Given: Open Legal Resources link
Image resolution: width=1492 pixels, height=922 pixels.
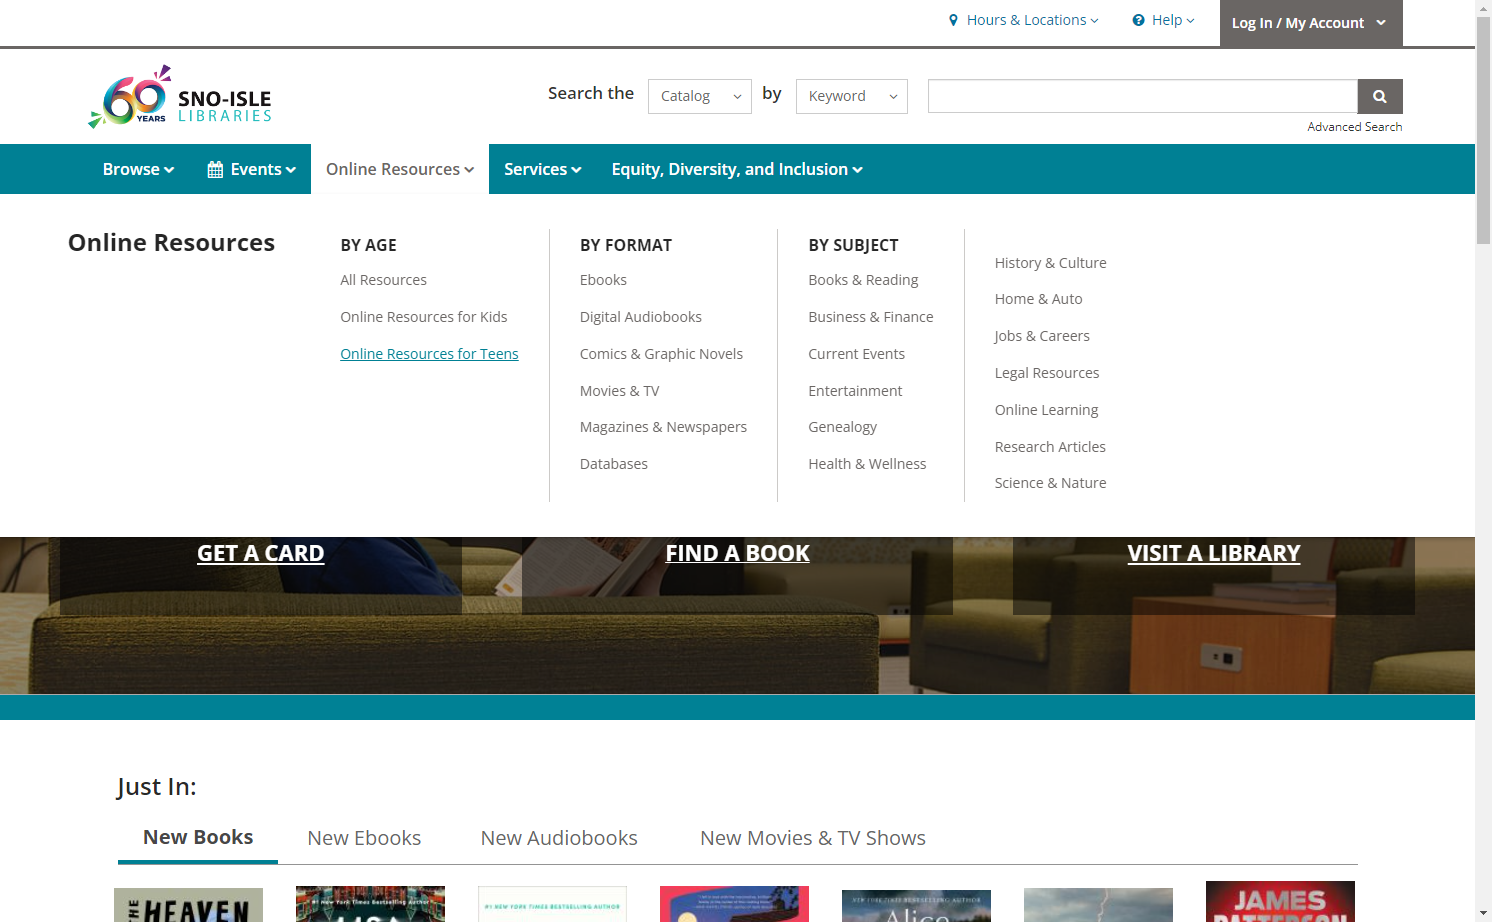Looking at the screenshot, I should click(x=1047, y=373).
